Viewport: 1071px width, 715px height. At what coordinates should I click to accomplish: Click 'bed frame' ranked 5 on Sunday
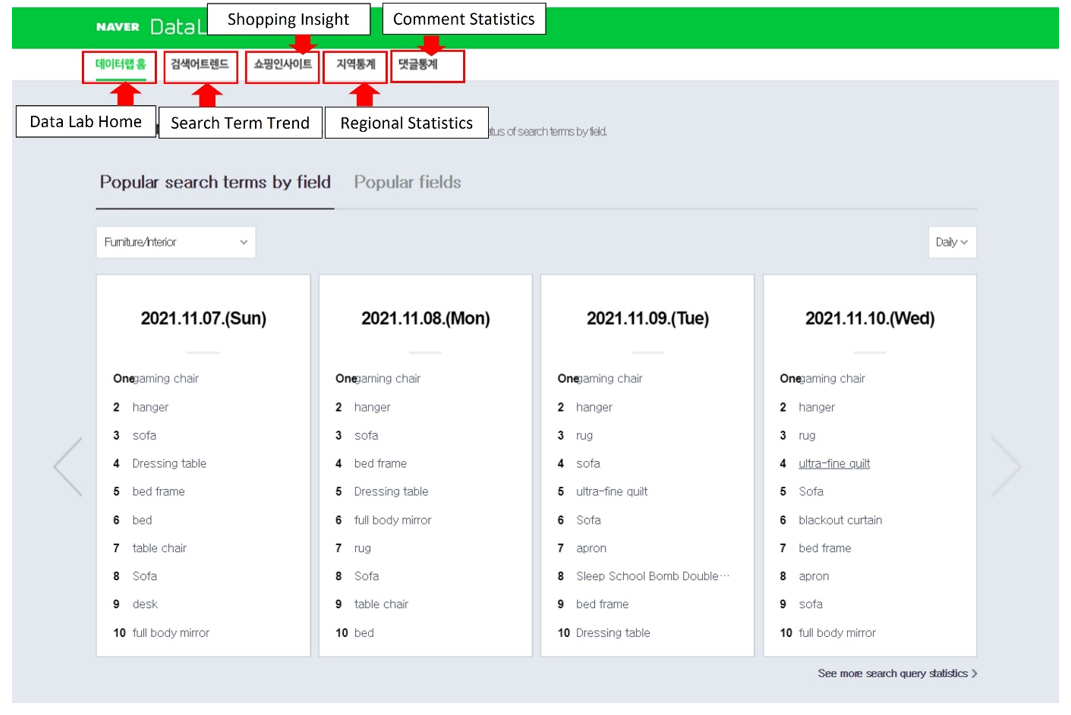(158, 492)
